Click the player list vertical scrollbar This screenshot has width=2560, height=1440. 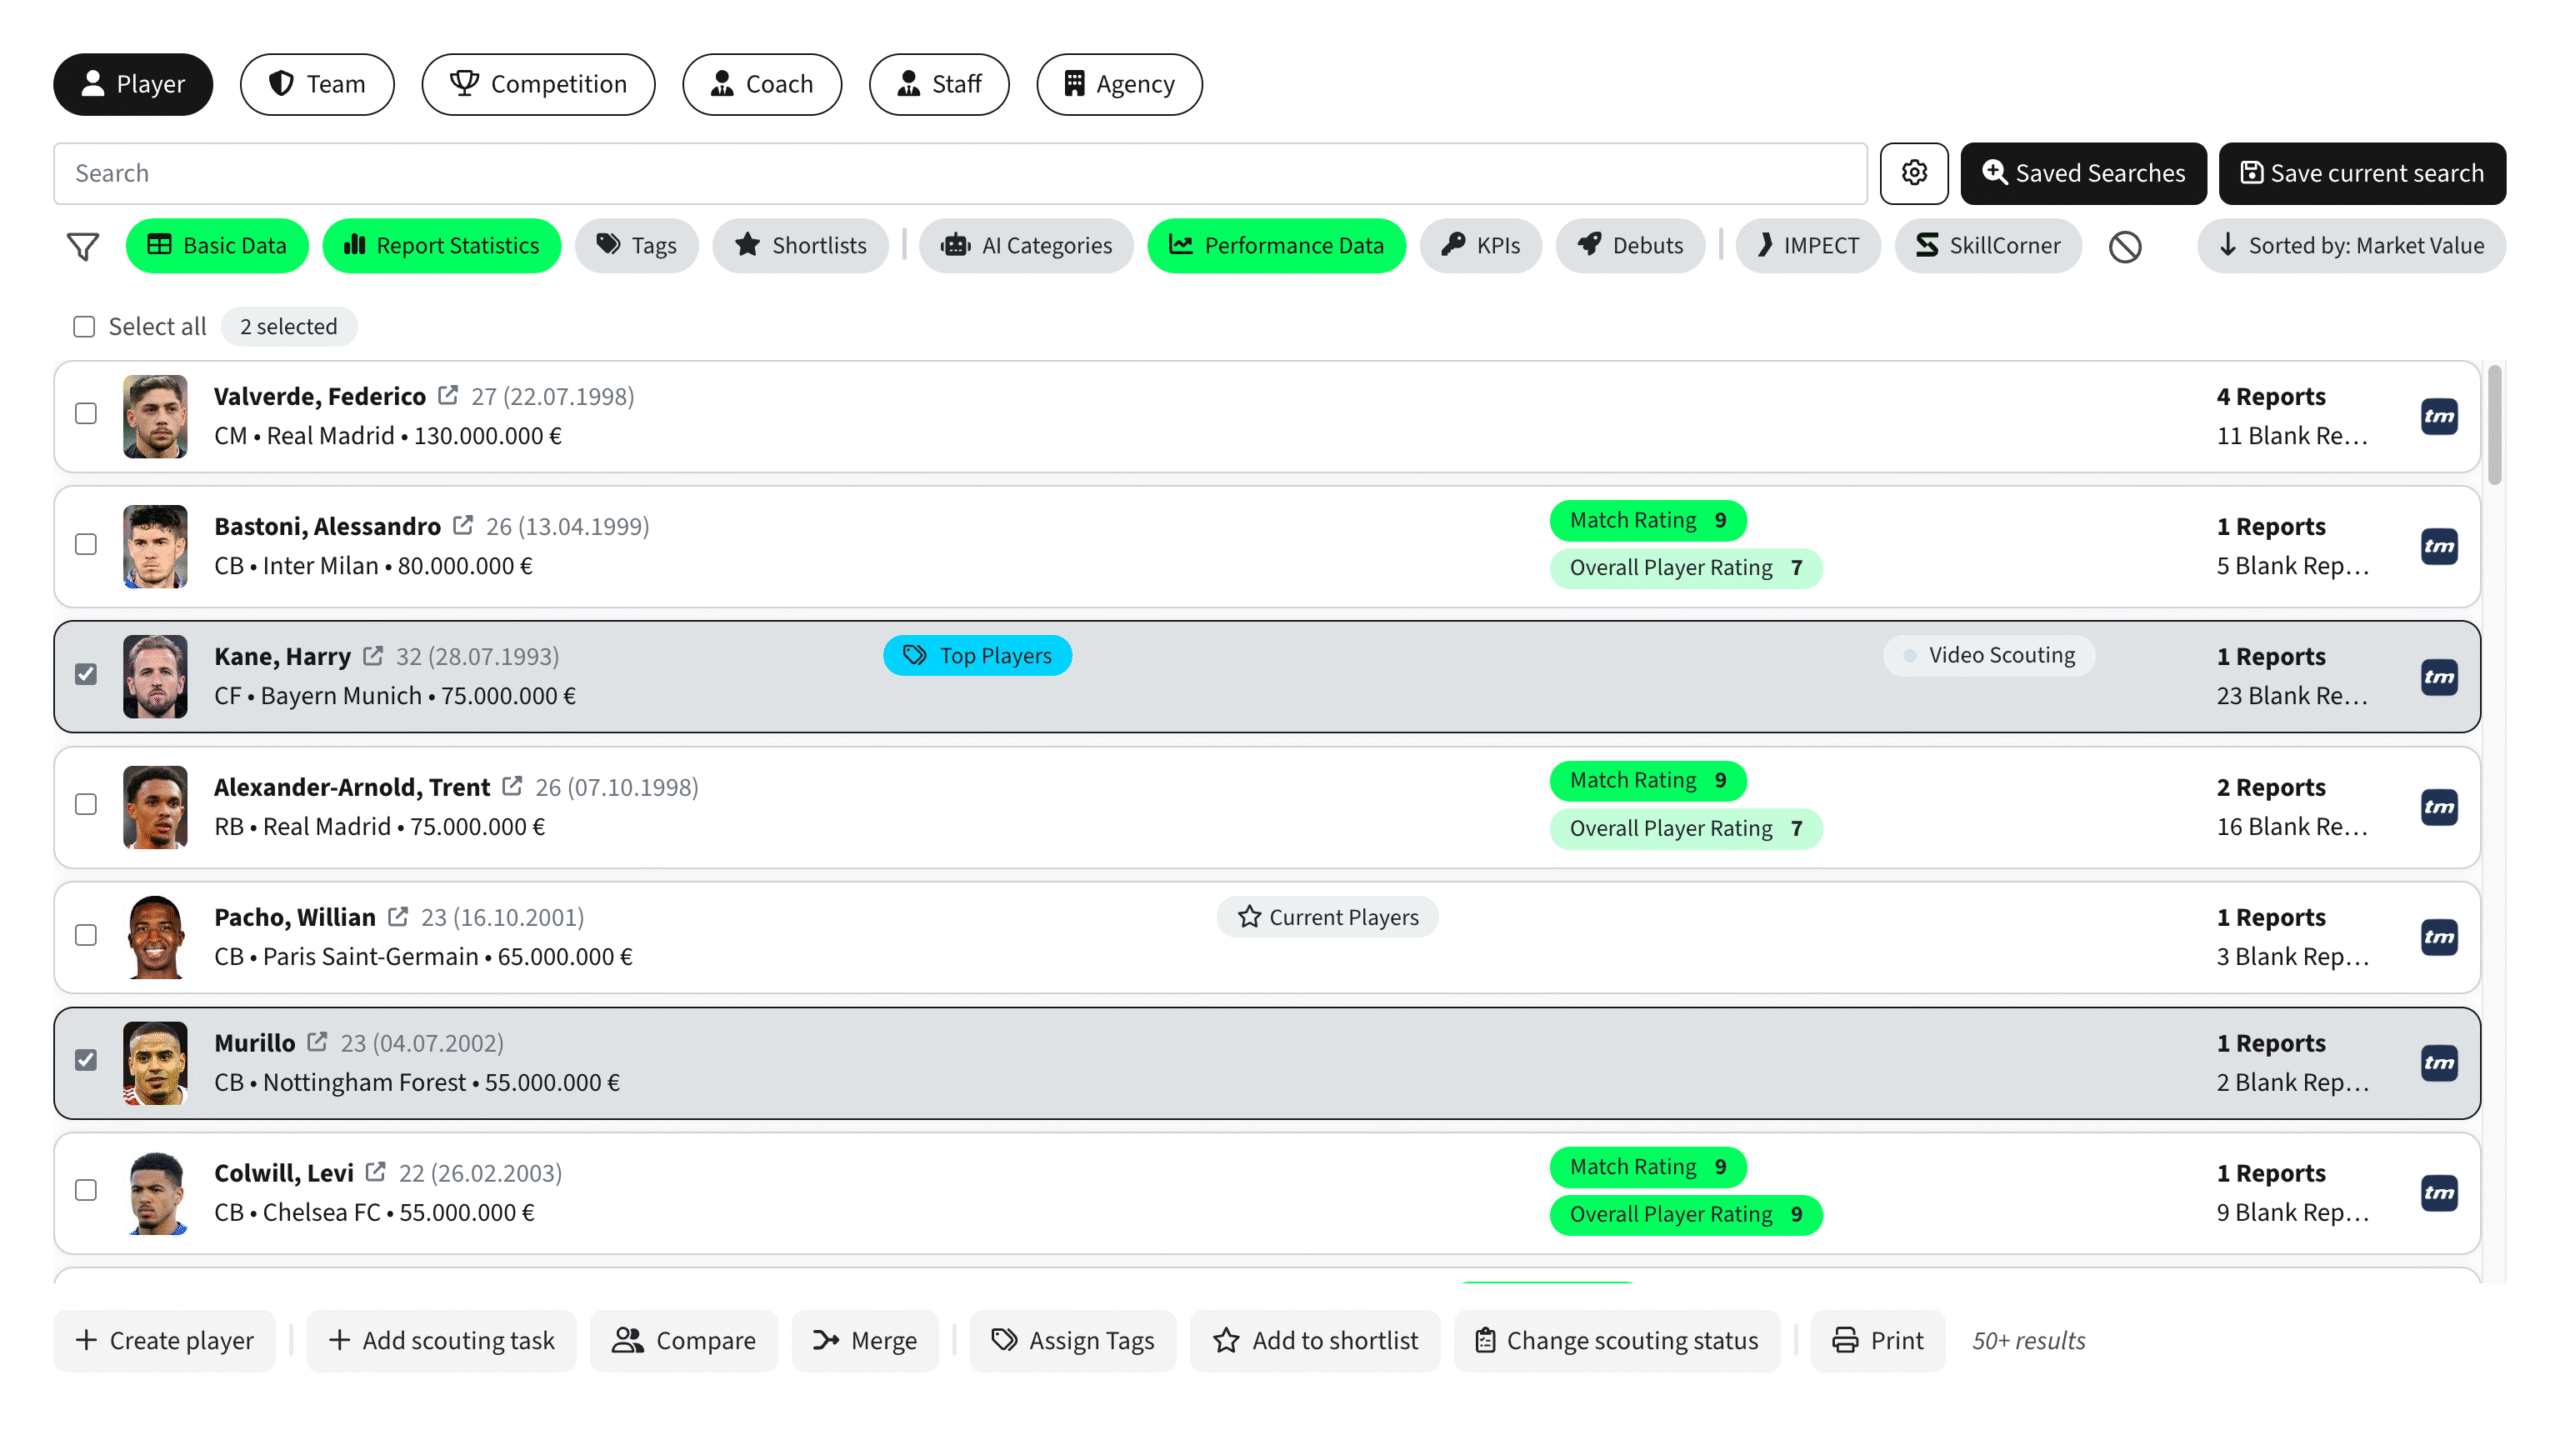2494,426
